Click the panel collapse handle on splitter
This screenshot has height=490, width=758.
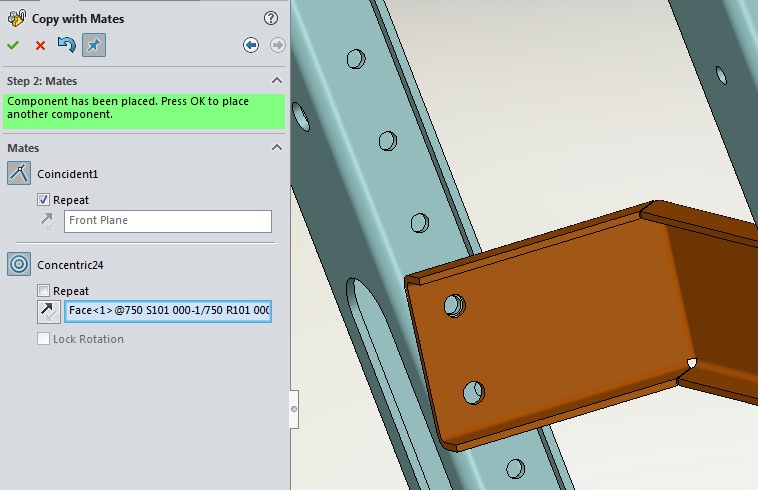[294, 409]
